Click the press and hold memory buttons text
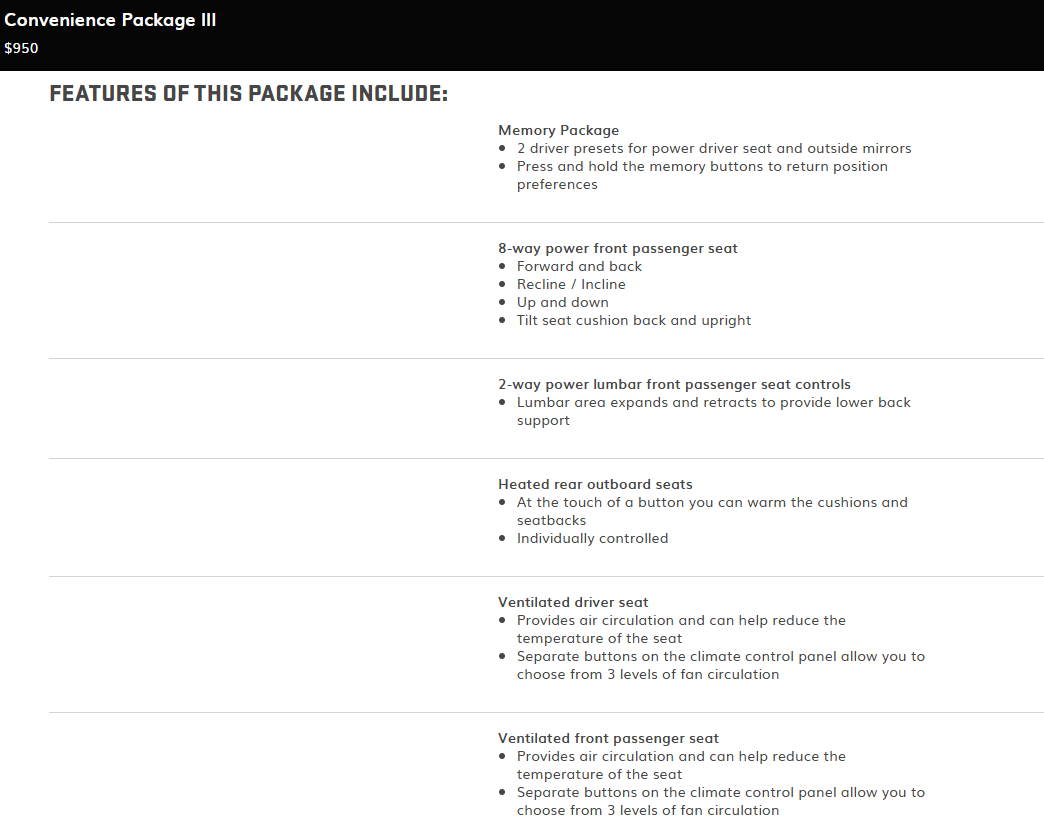Screen dimensions: 1044x820 (x=702, y=175)
